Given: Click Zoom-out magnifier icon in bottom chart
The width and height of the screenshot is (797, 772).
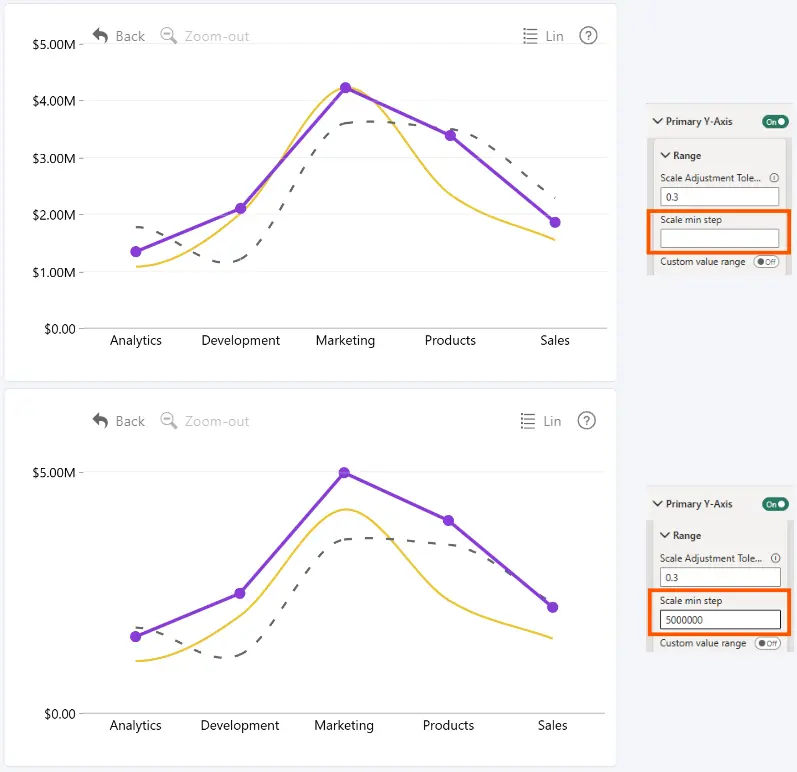Looking at the screenshot, I should tap(168, 421).
